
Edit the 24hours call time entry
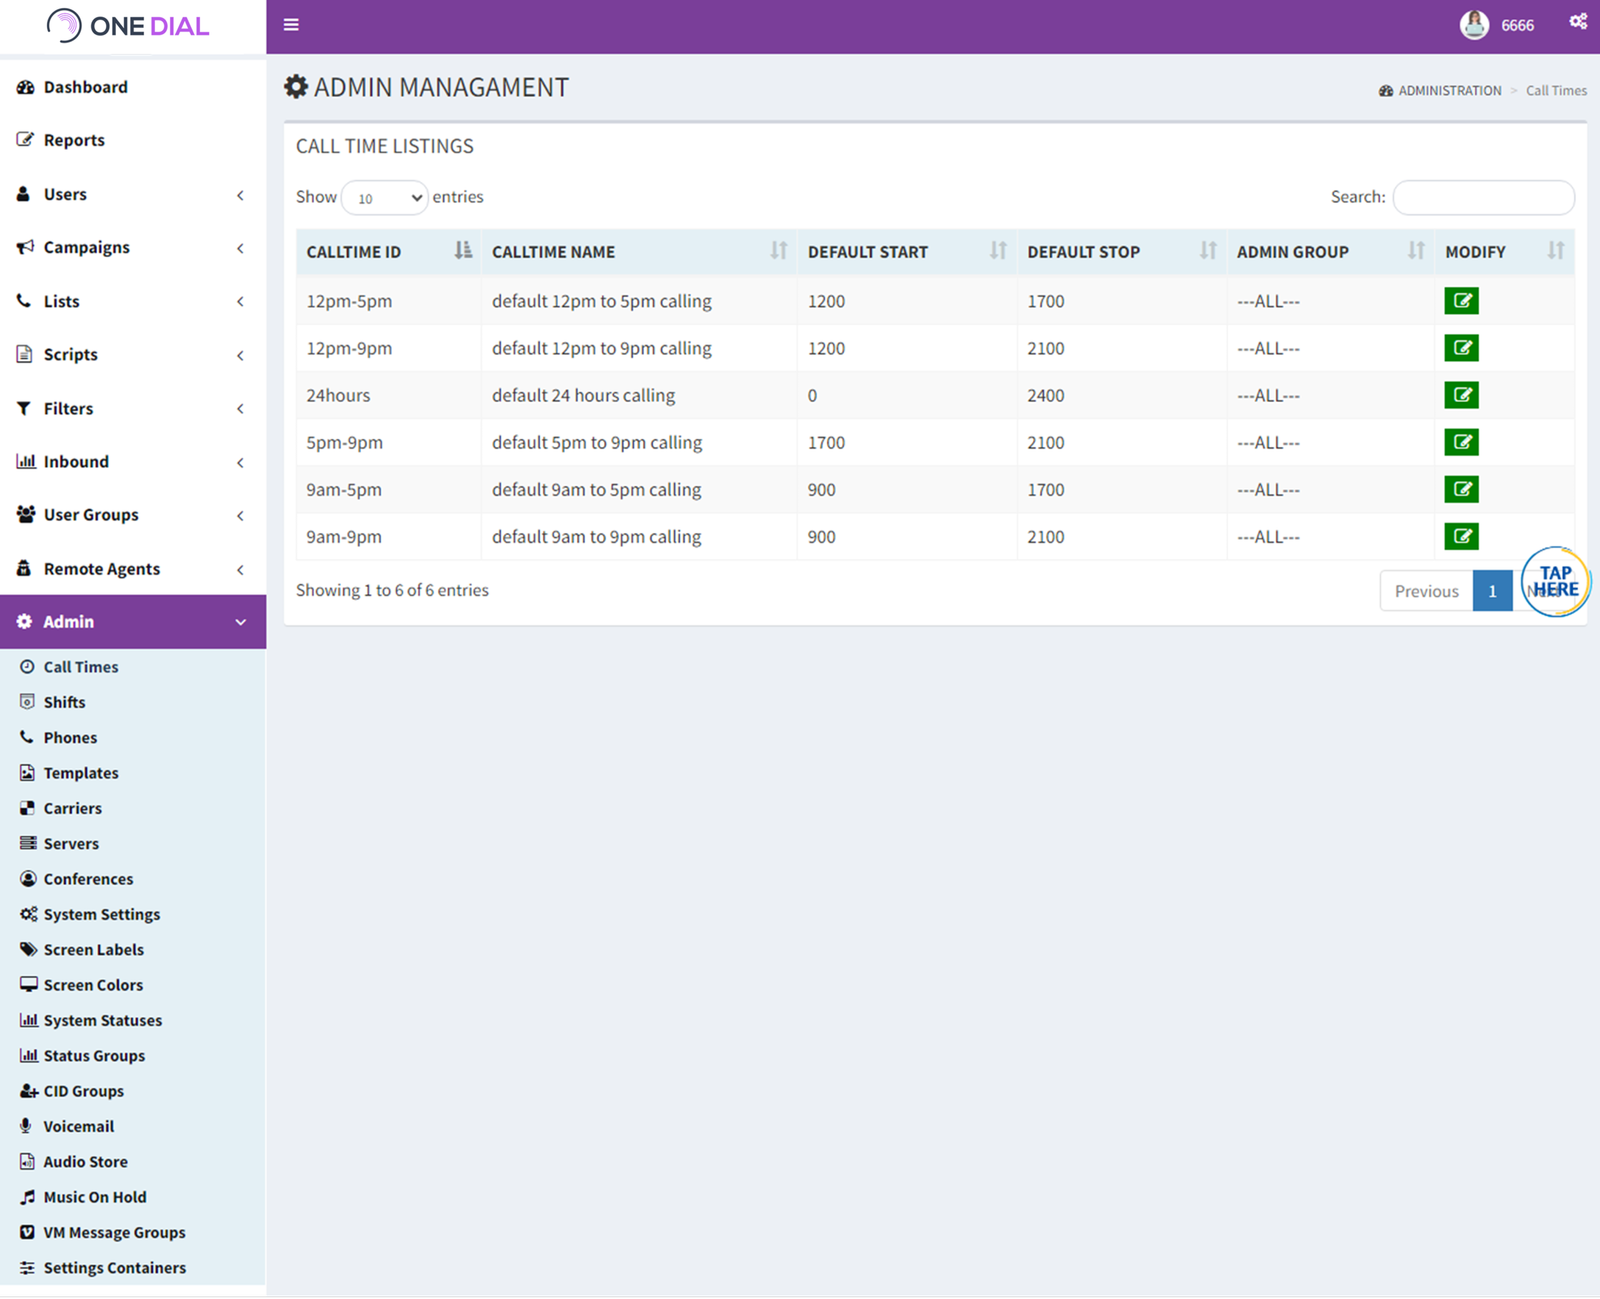click(x=1461, y=395)
